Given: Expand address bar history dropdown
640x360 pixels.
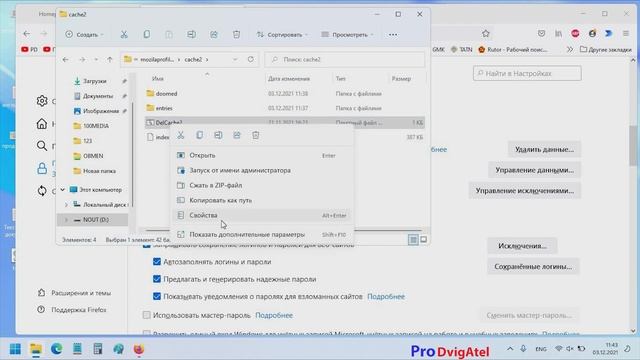Looking at the screenshot, I should coord(235,60).
